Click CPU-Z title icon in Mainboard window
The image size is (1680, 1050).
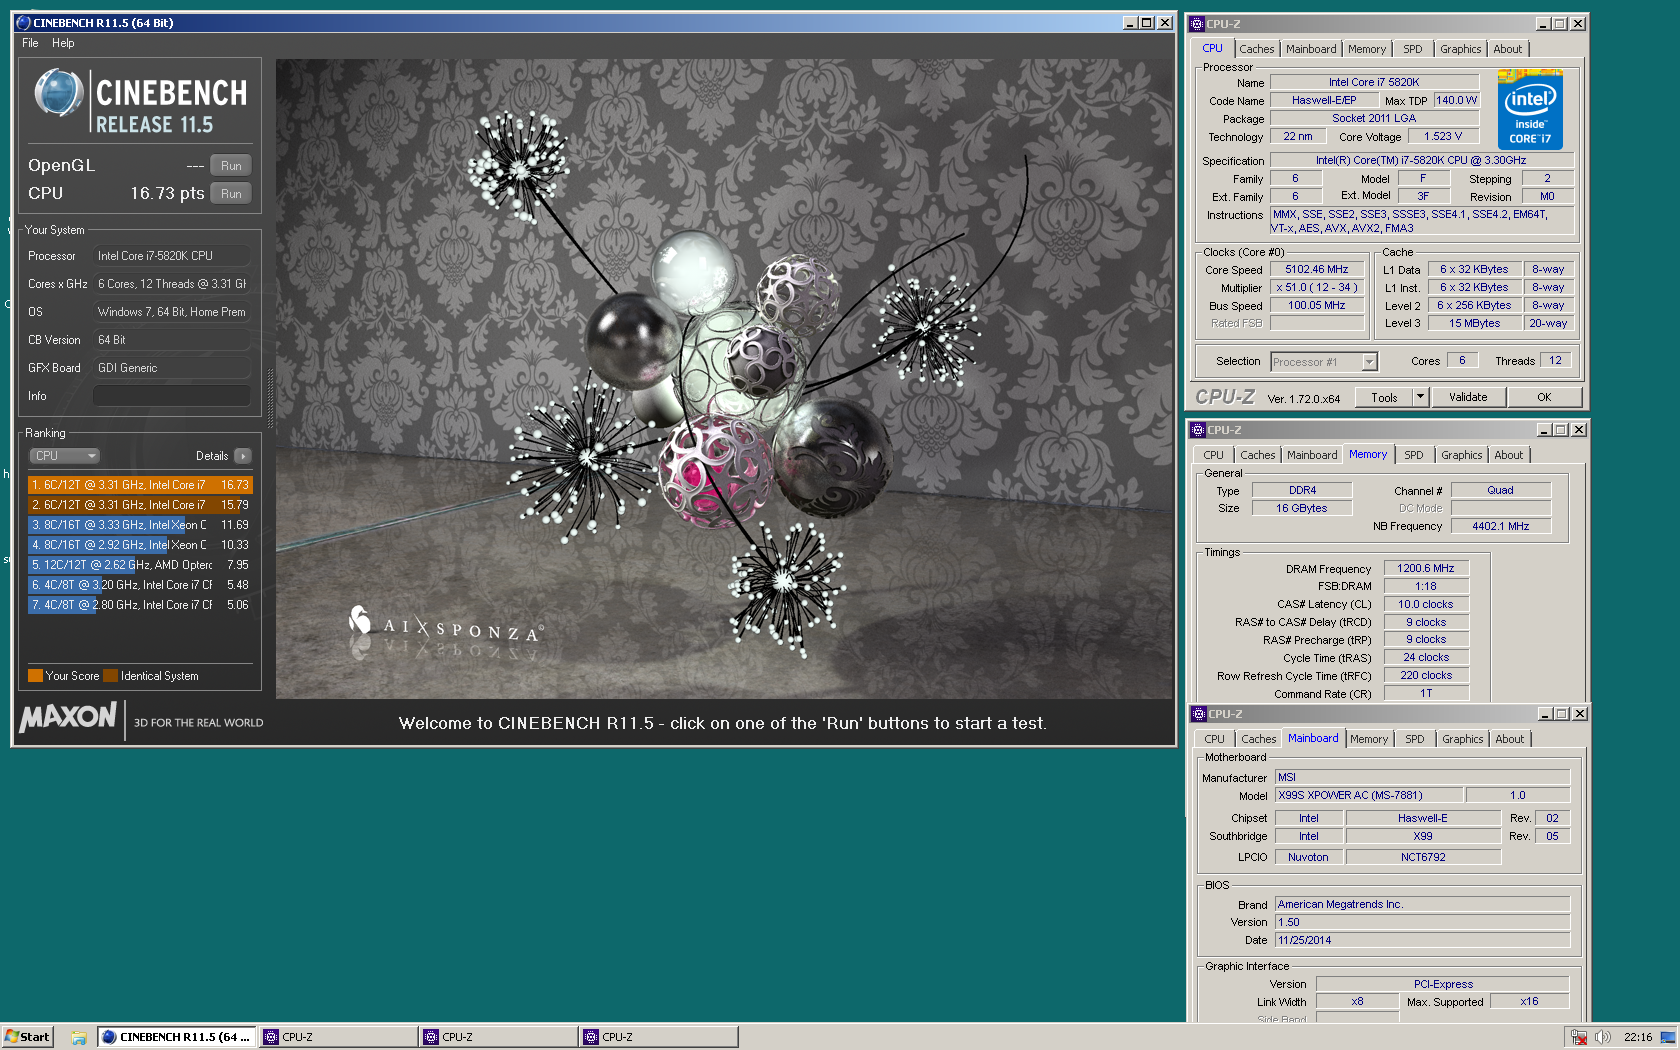[x=1198, y=714]
